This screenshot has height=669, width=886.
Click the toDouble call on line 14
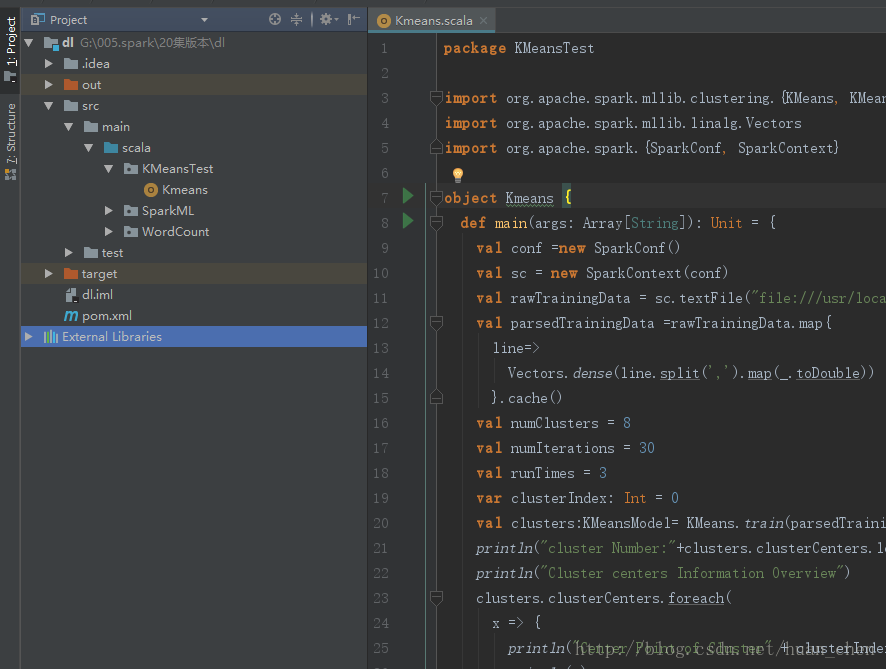coord(828,373)
